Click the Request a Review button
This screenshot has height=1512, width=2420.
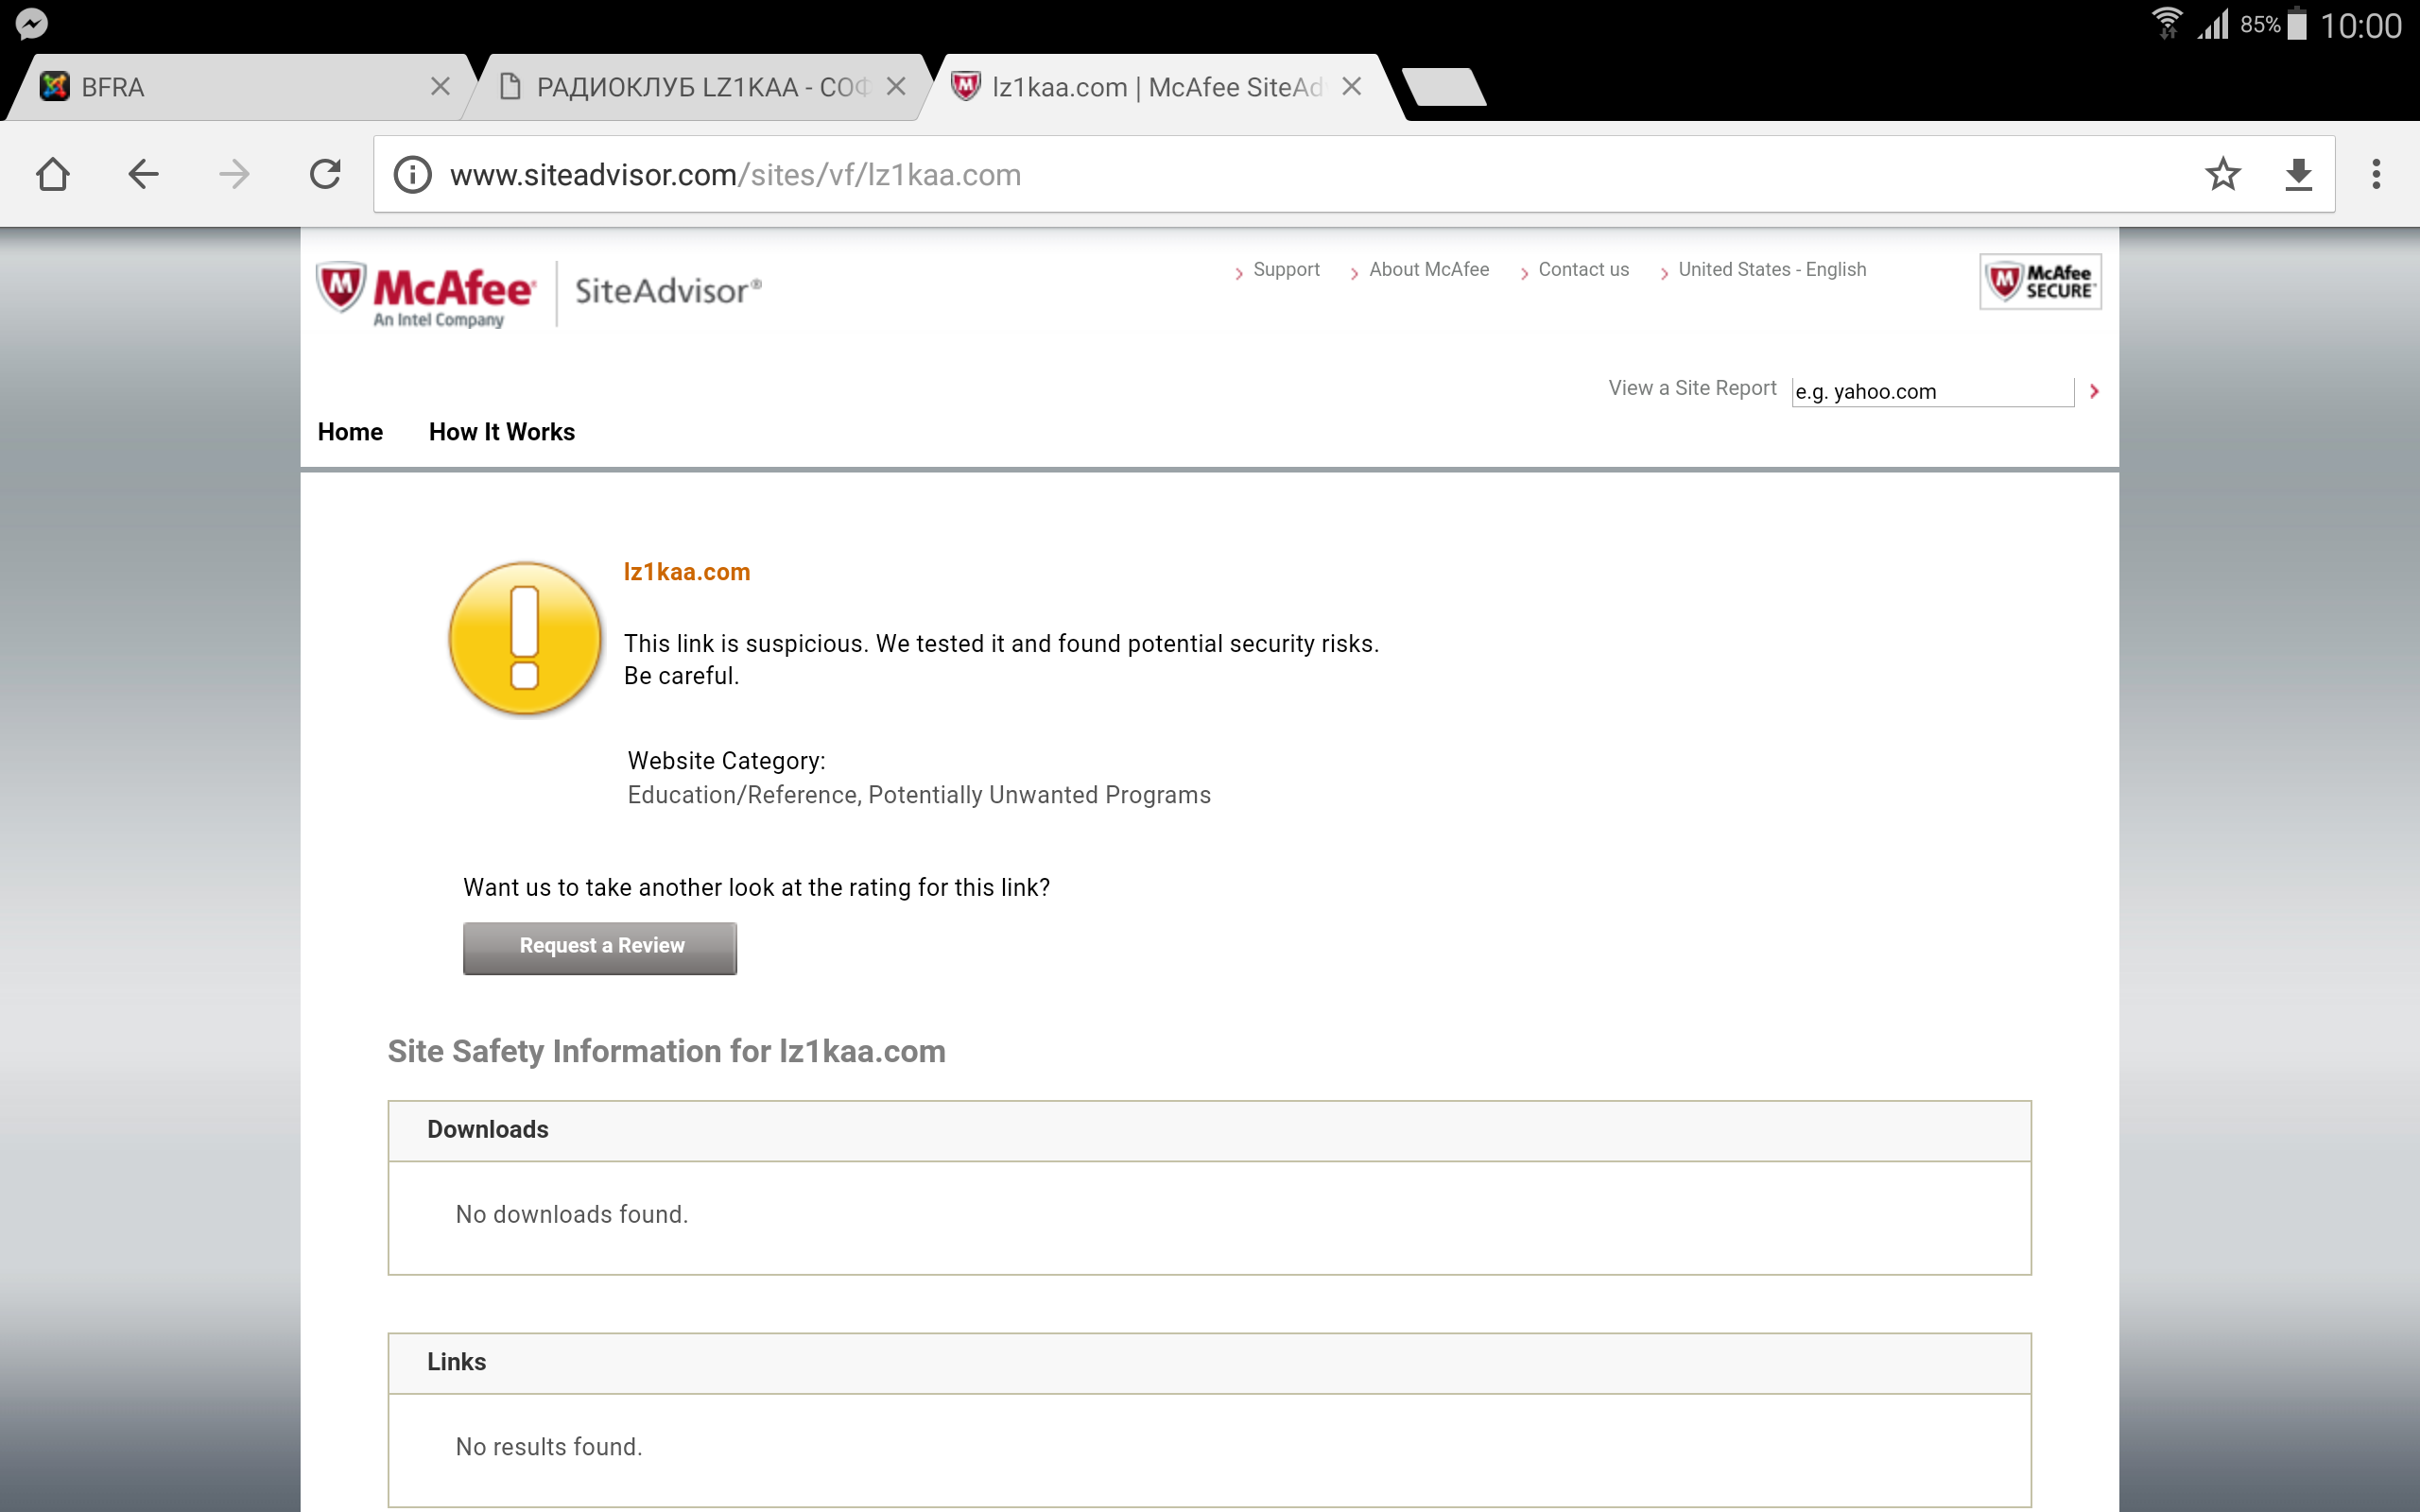click(x=600, y=946)
